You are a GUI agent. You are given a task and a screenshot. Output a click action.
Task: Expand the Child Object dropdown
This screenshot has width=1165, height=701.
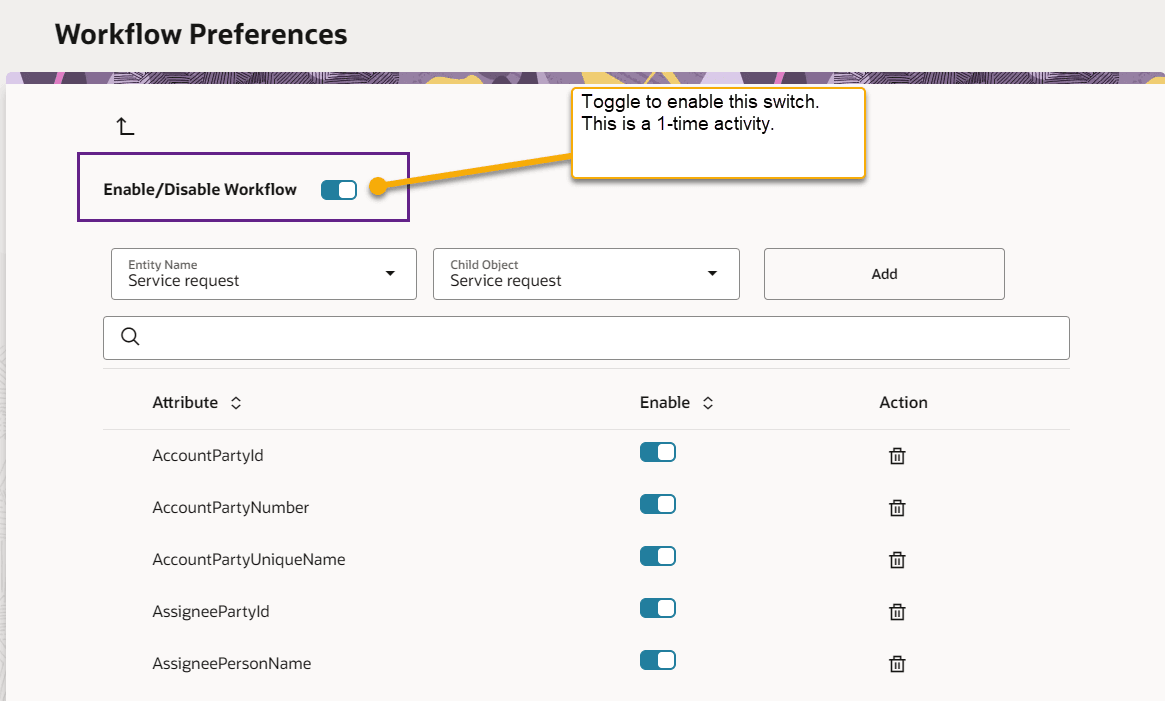click(x=586, y=274)
